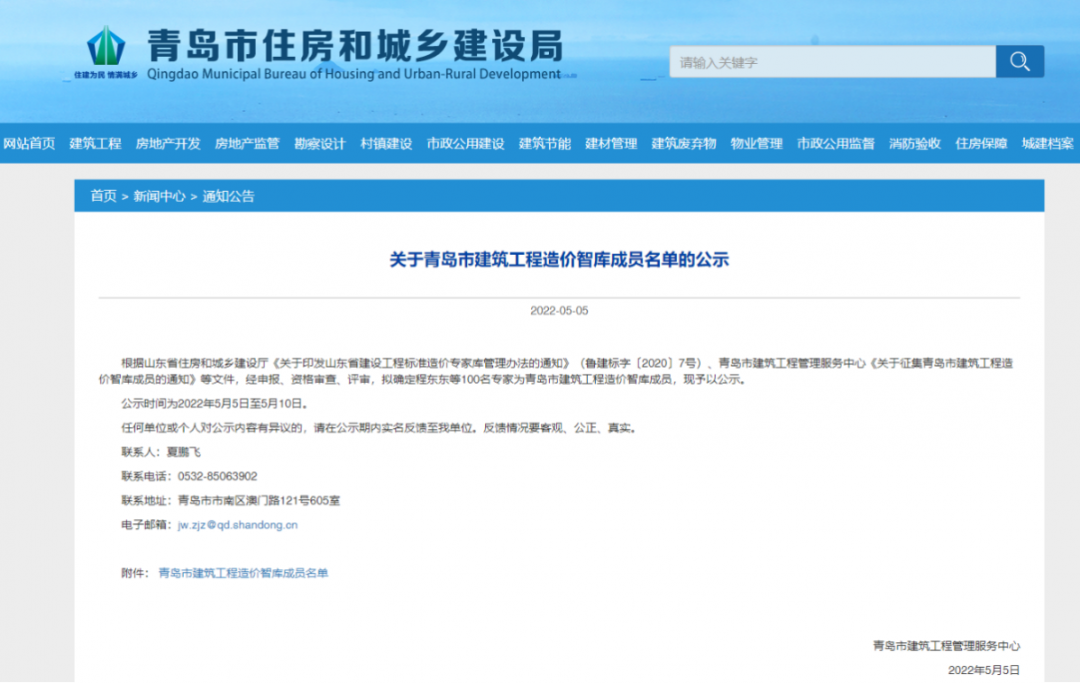Open the 城建档案 menu item
This screenshot has height=683, width=1080.
coord(1046,143)
